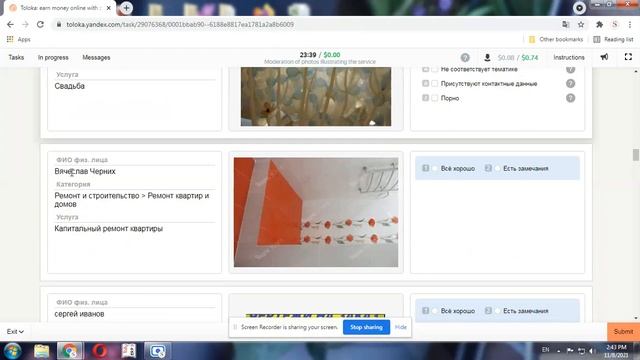
Task: Click the service text 'Капитальный ремонт квартиры'
Action: pos(109,229)
